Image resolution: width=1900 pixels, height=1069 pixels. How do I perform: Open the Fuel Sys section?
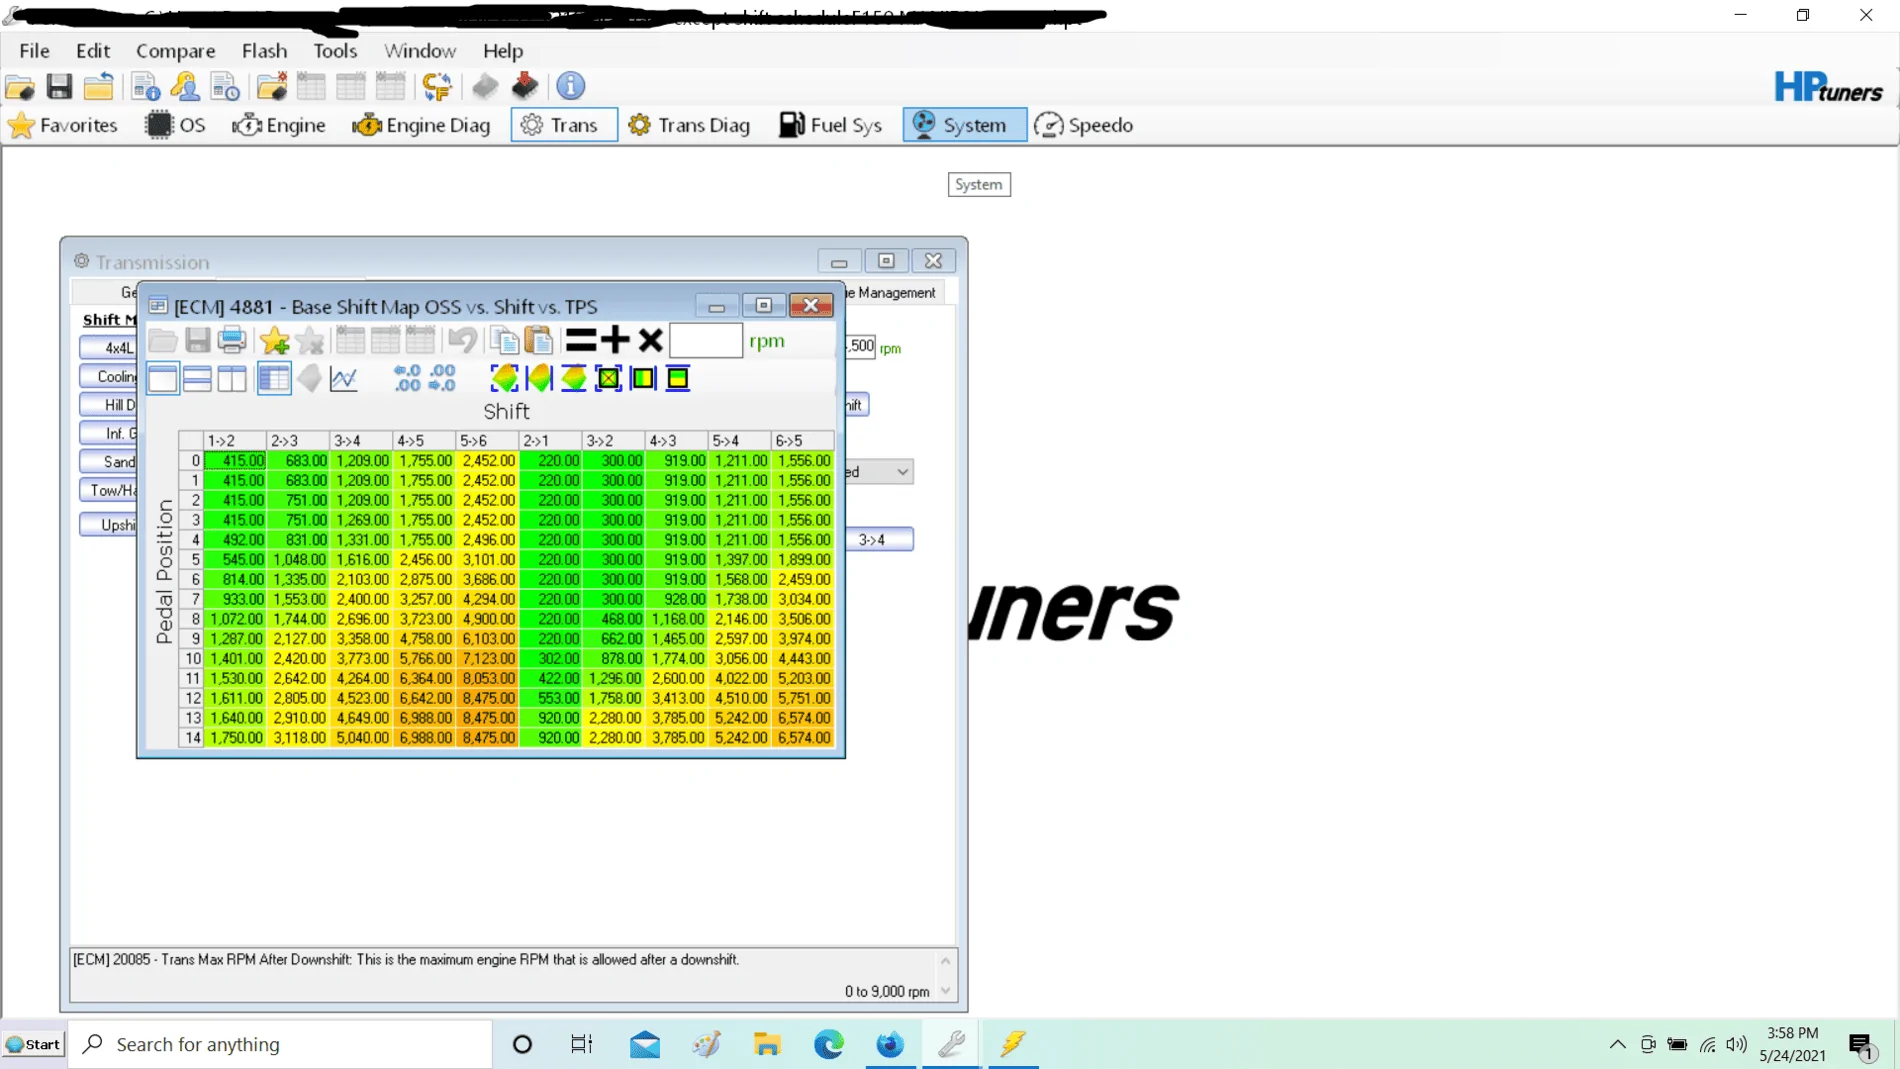coord(831,125)
